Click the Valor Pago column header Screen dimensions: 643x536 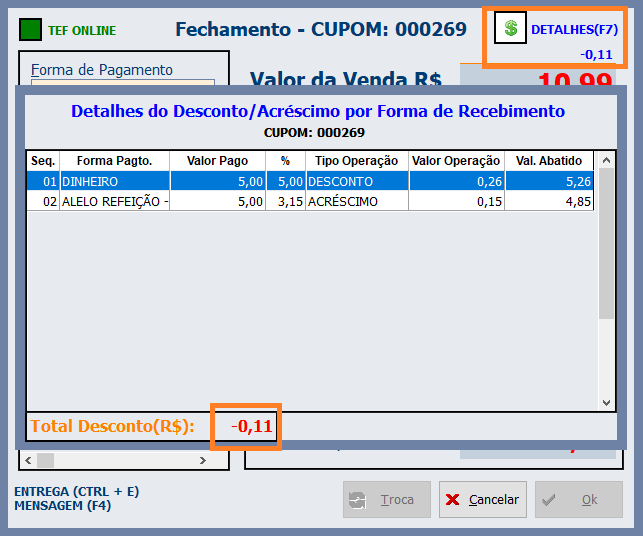217,161
